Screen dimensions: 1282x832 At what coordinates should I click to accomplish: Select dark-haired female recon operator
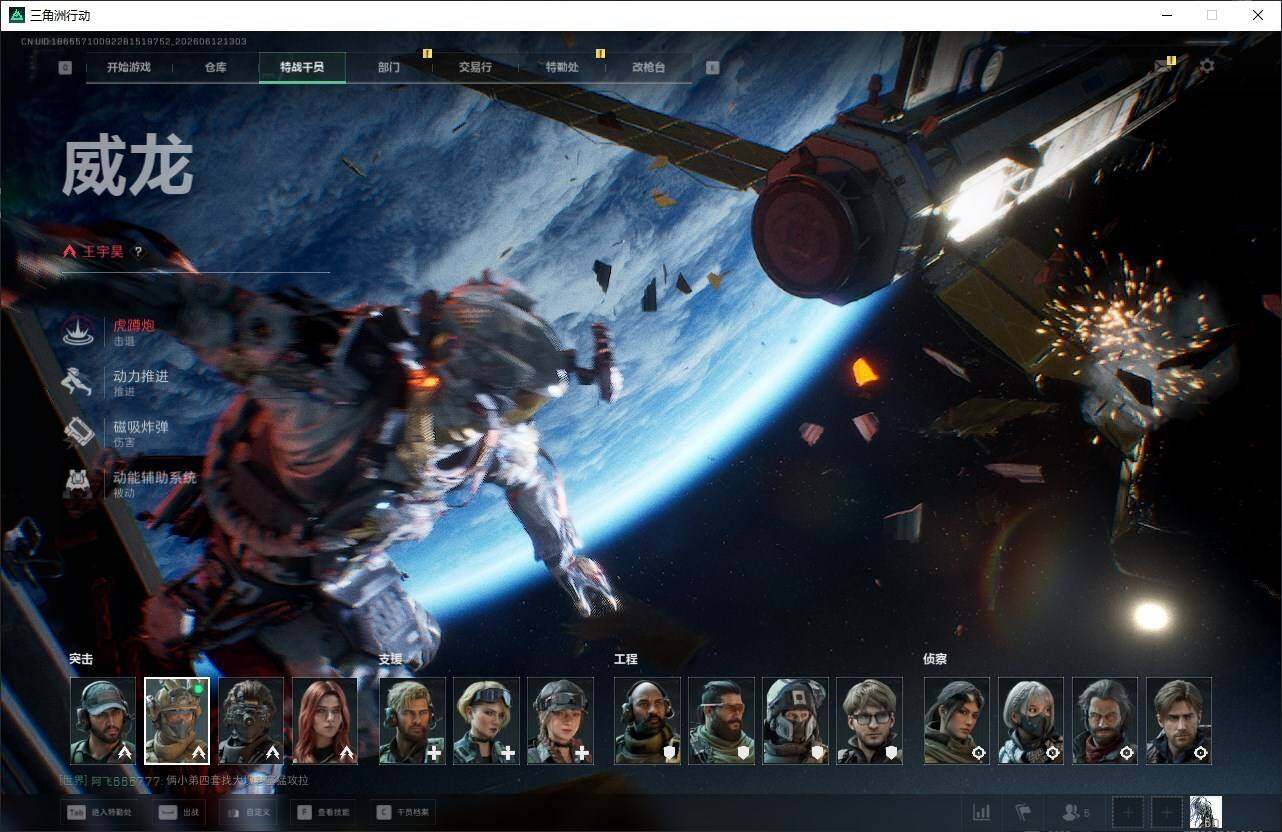pyautogui.click(x=957, y=721)
